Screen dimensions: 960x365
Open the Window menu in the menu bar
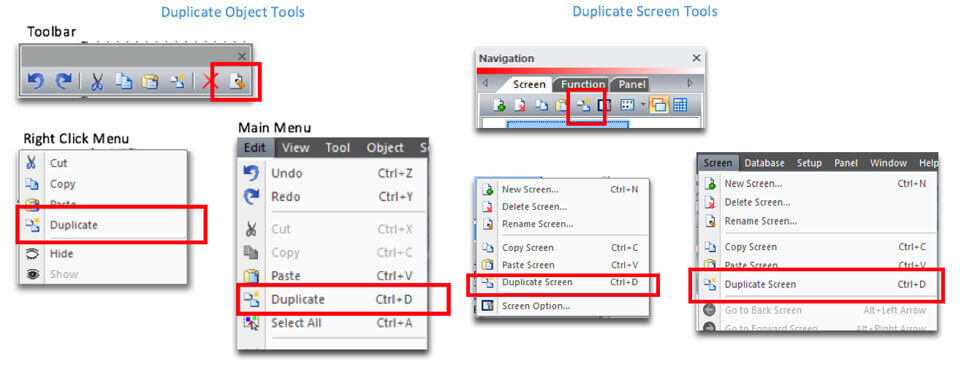click(888, 163)
